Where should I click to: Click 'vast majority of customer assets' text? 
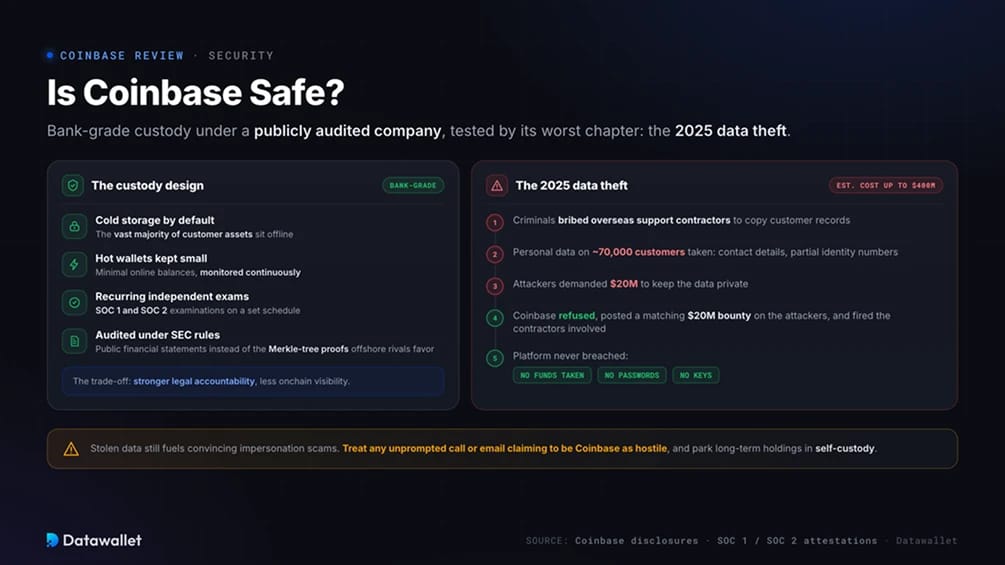183,234
